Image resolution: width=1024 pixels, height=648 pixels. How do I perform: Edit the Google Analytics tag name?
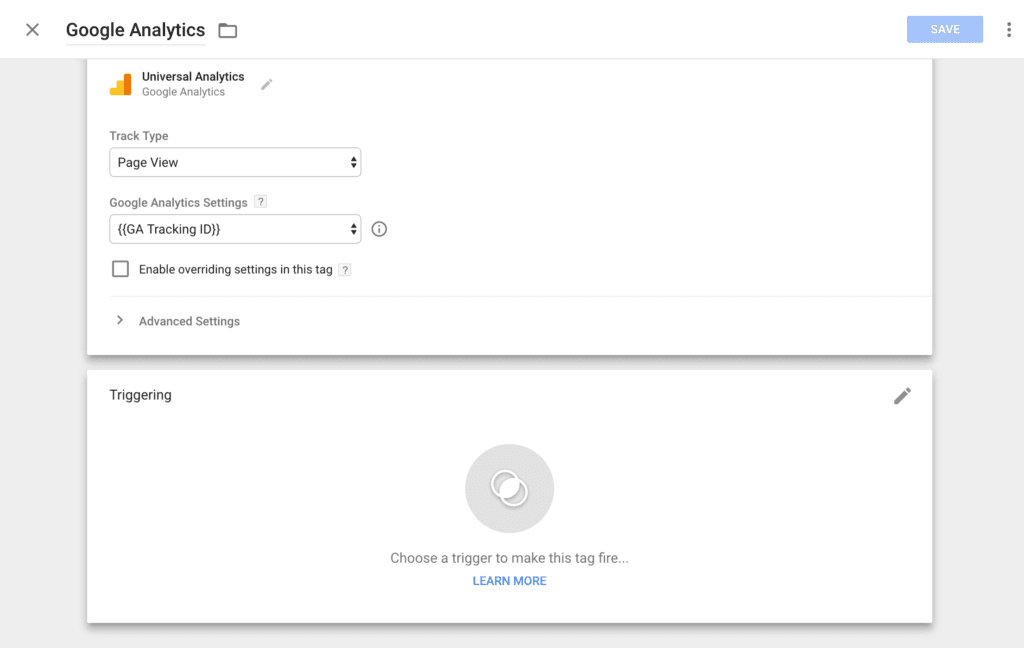tap(135, 30)
